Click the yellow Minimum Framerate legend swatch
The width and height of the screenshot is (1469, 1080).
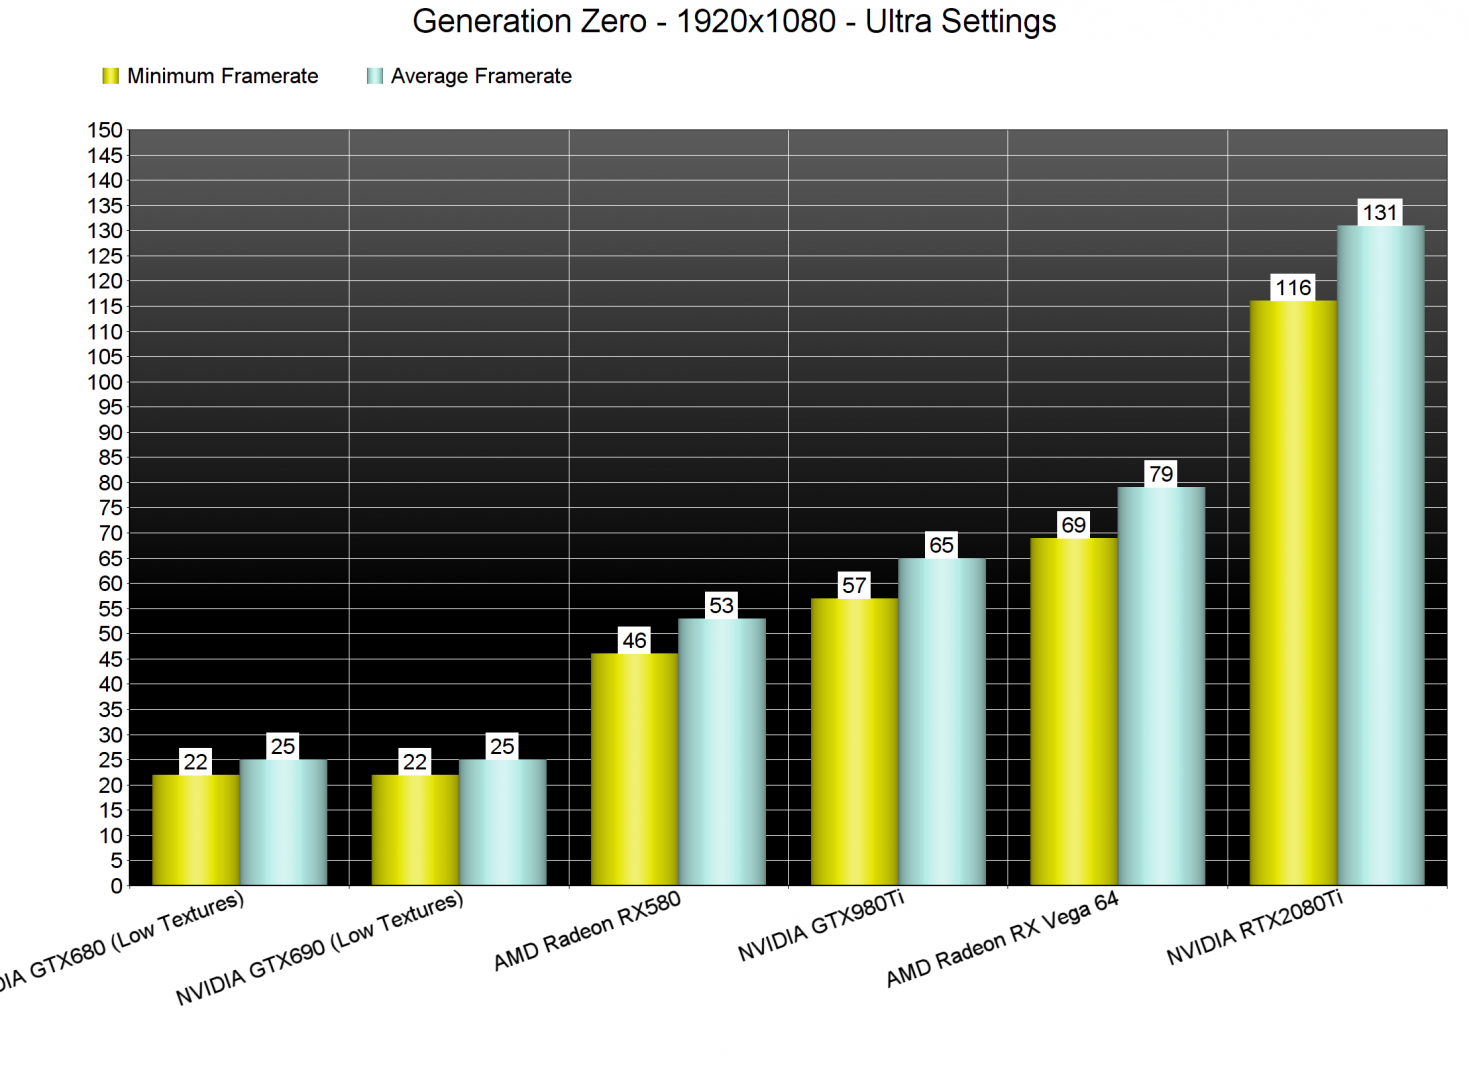(110, 76)
